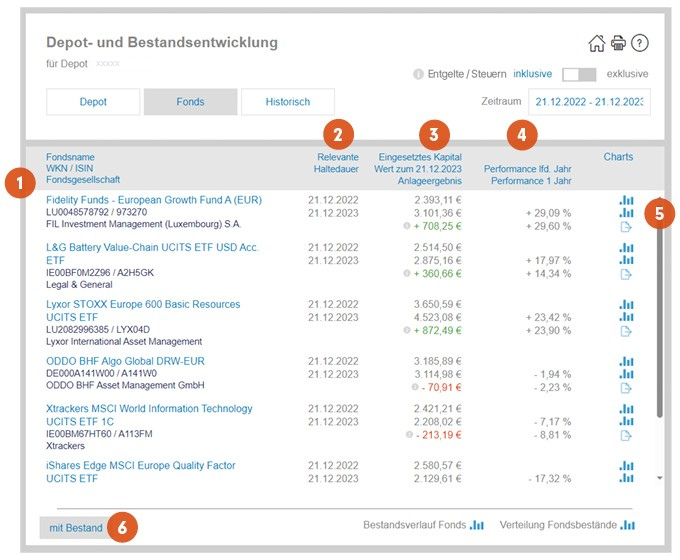The image size is (680, 560).
Task: Sort by Anlageergebnis header
Action: tap(430, 181)
